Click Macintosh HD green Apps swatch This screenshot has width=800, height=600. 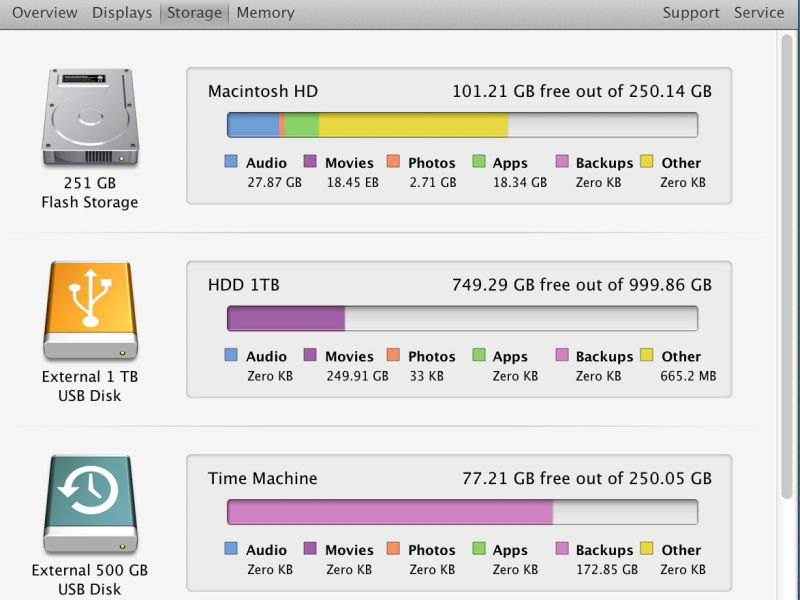(x=479, y=162)
